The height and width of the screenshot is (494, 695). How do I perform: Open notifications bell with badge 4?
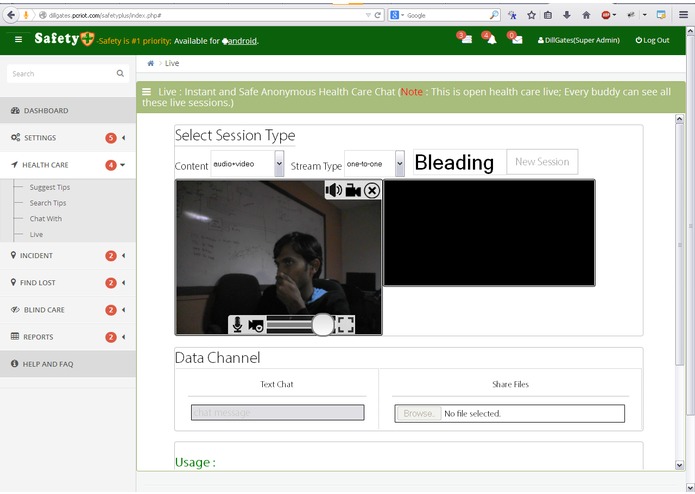click(490, 38)
